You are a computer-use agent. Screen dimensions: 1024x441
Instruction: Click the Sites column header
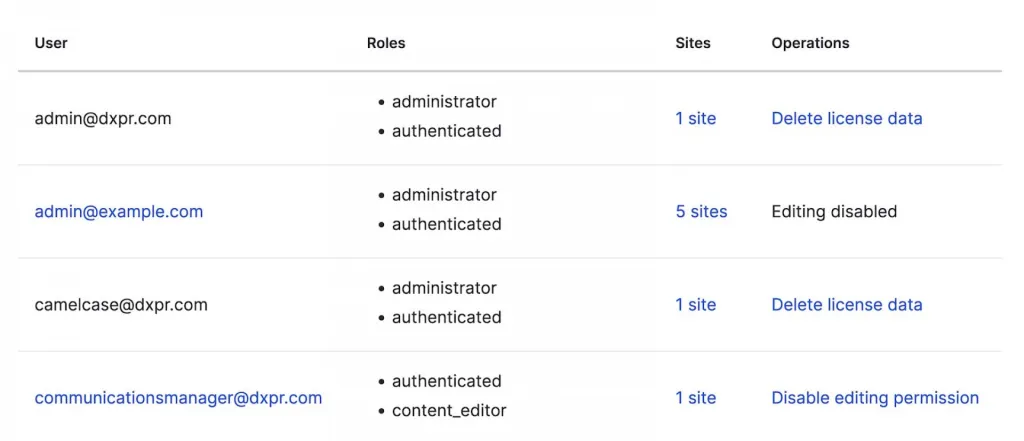[693, 43]
